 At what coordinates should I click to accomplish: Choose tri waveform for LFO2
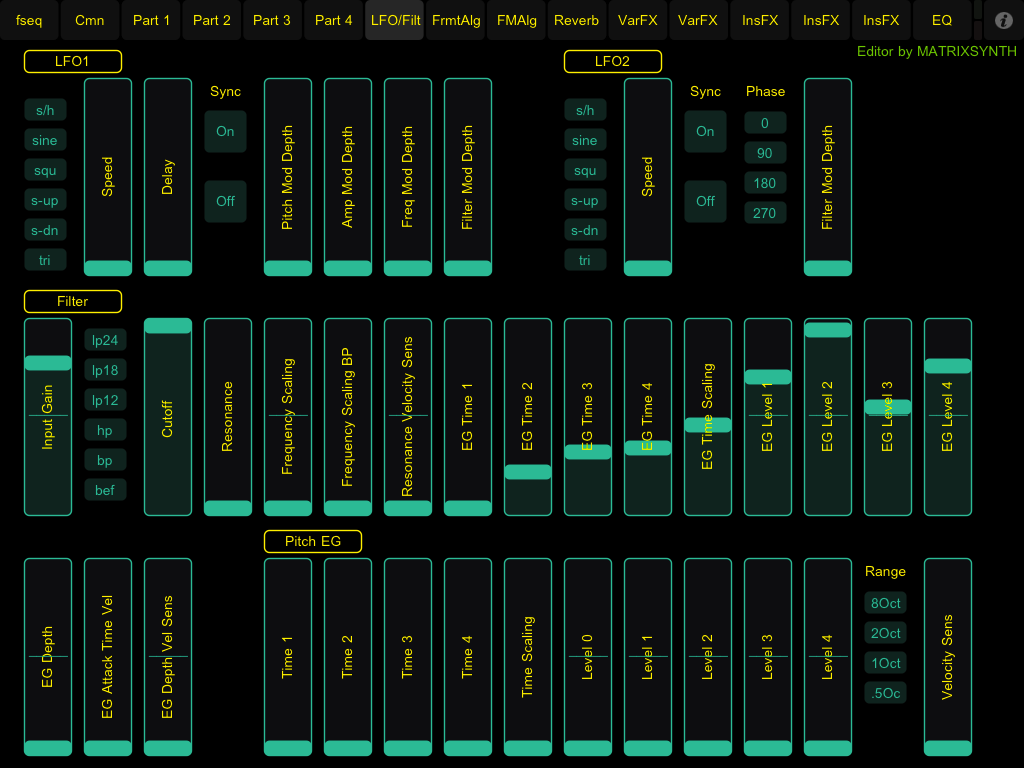click(x=585, y=261)
